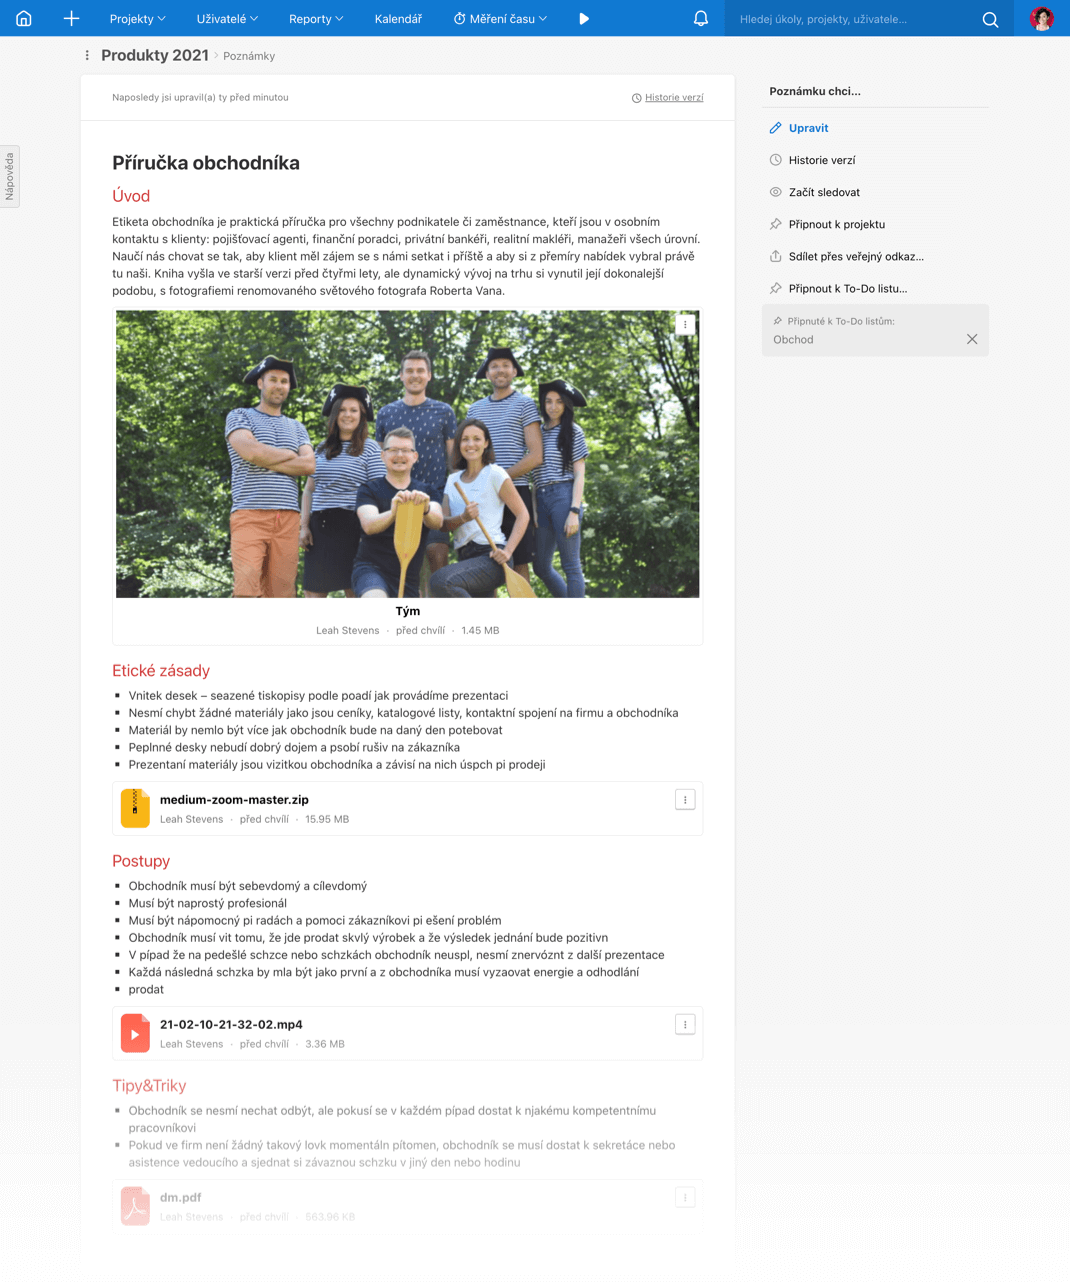Screen dimensions: 1070x1282
Task: Open the Kalendář menu item
Action: pos(398,18)
